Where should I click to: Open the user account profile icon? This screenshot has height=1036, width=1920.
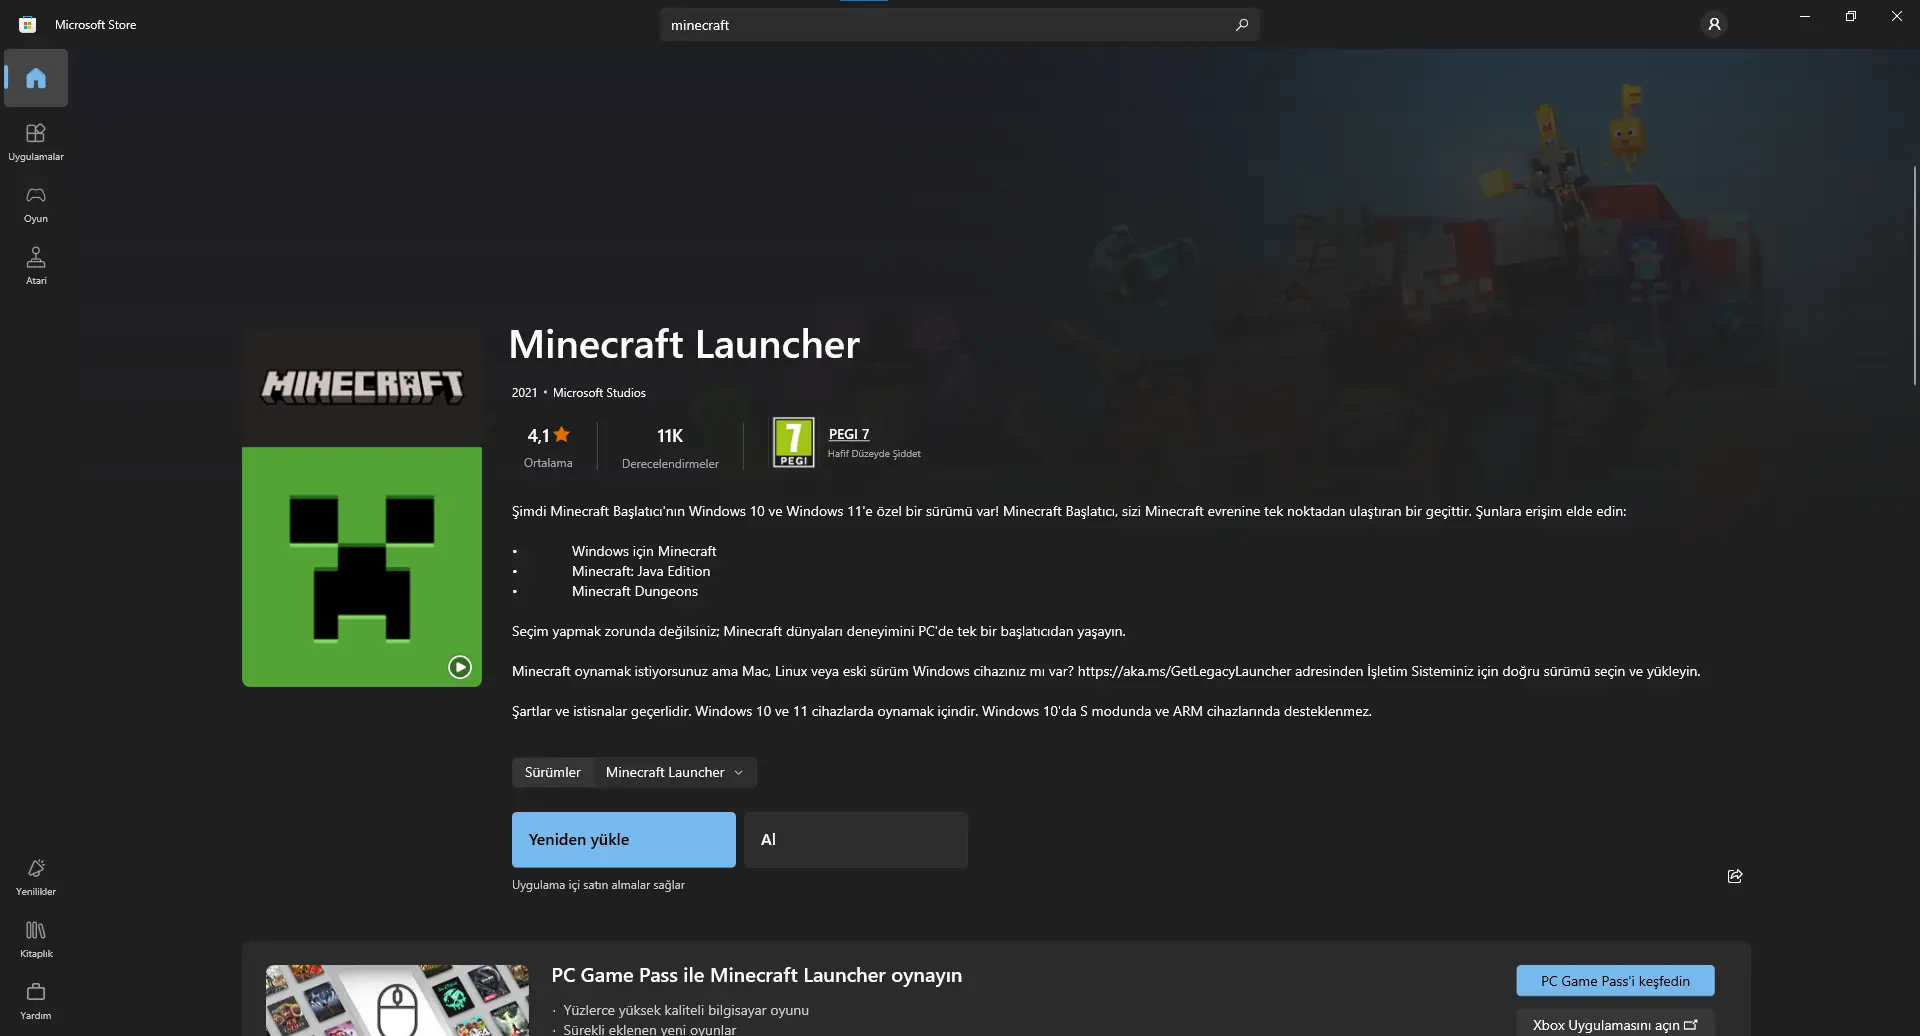[1714, 24]
